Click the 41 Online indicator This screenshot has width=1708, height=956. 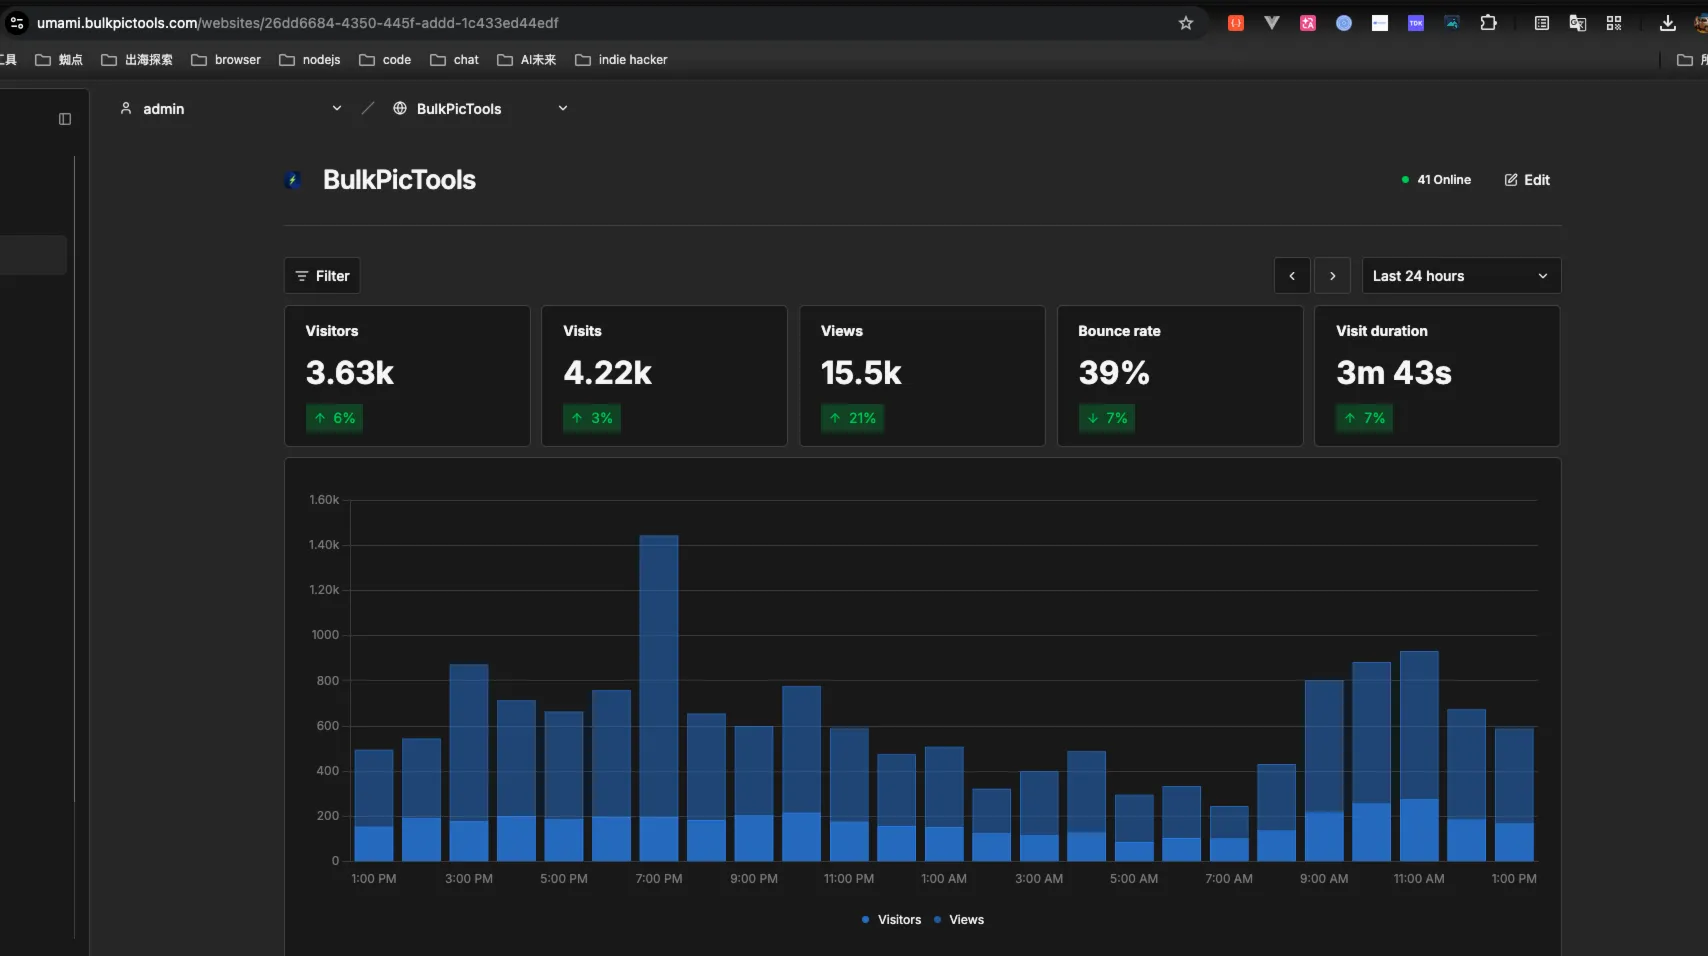[1436, 180]
